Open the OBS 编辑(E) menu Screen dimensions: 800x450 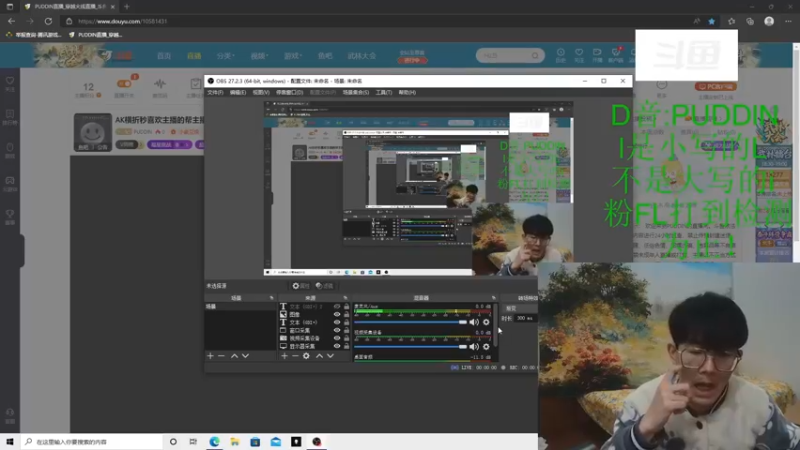(238, 92)
